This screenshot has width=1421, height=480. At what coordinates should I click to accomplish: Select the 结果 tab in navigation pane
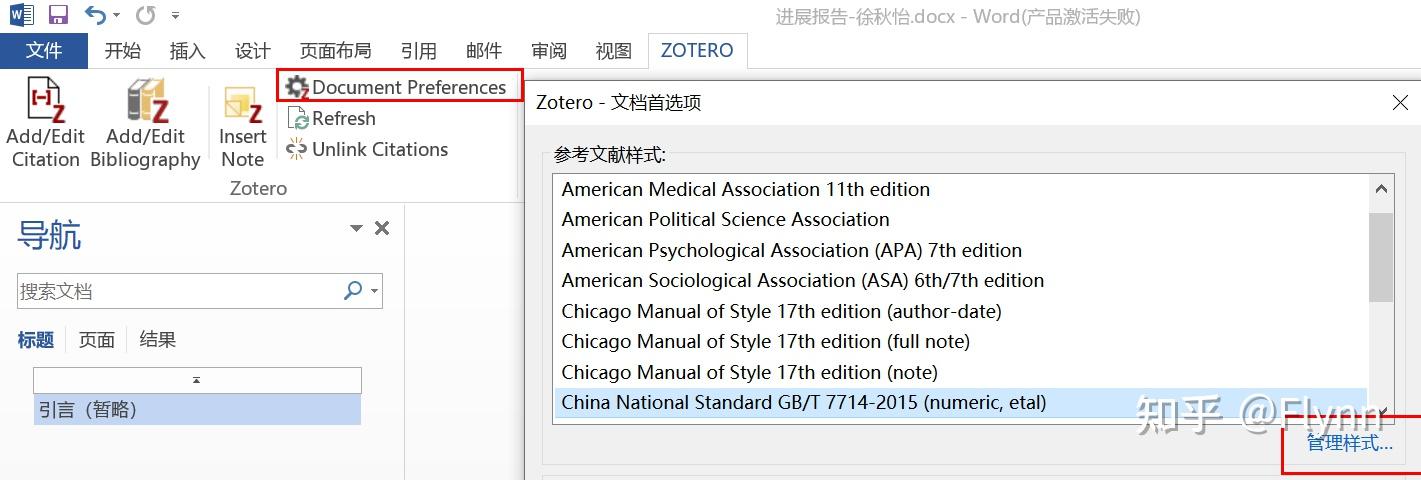click(158, 340)
